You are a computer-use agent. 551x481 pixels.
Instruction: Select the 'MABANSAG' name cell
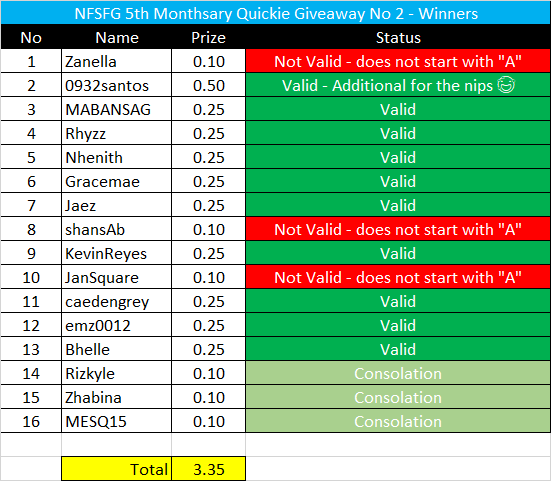117,109
